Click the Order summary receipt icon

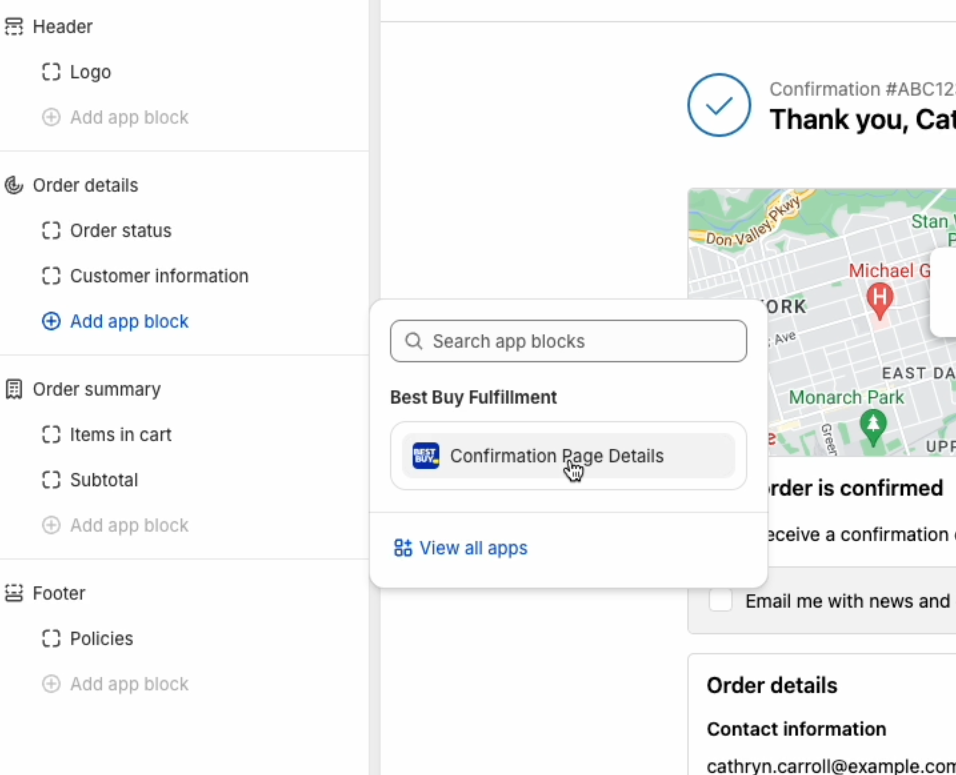click(x=14, y=389)
